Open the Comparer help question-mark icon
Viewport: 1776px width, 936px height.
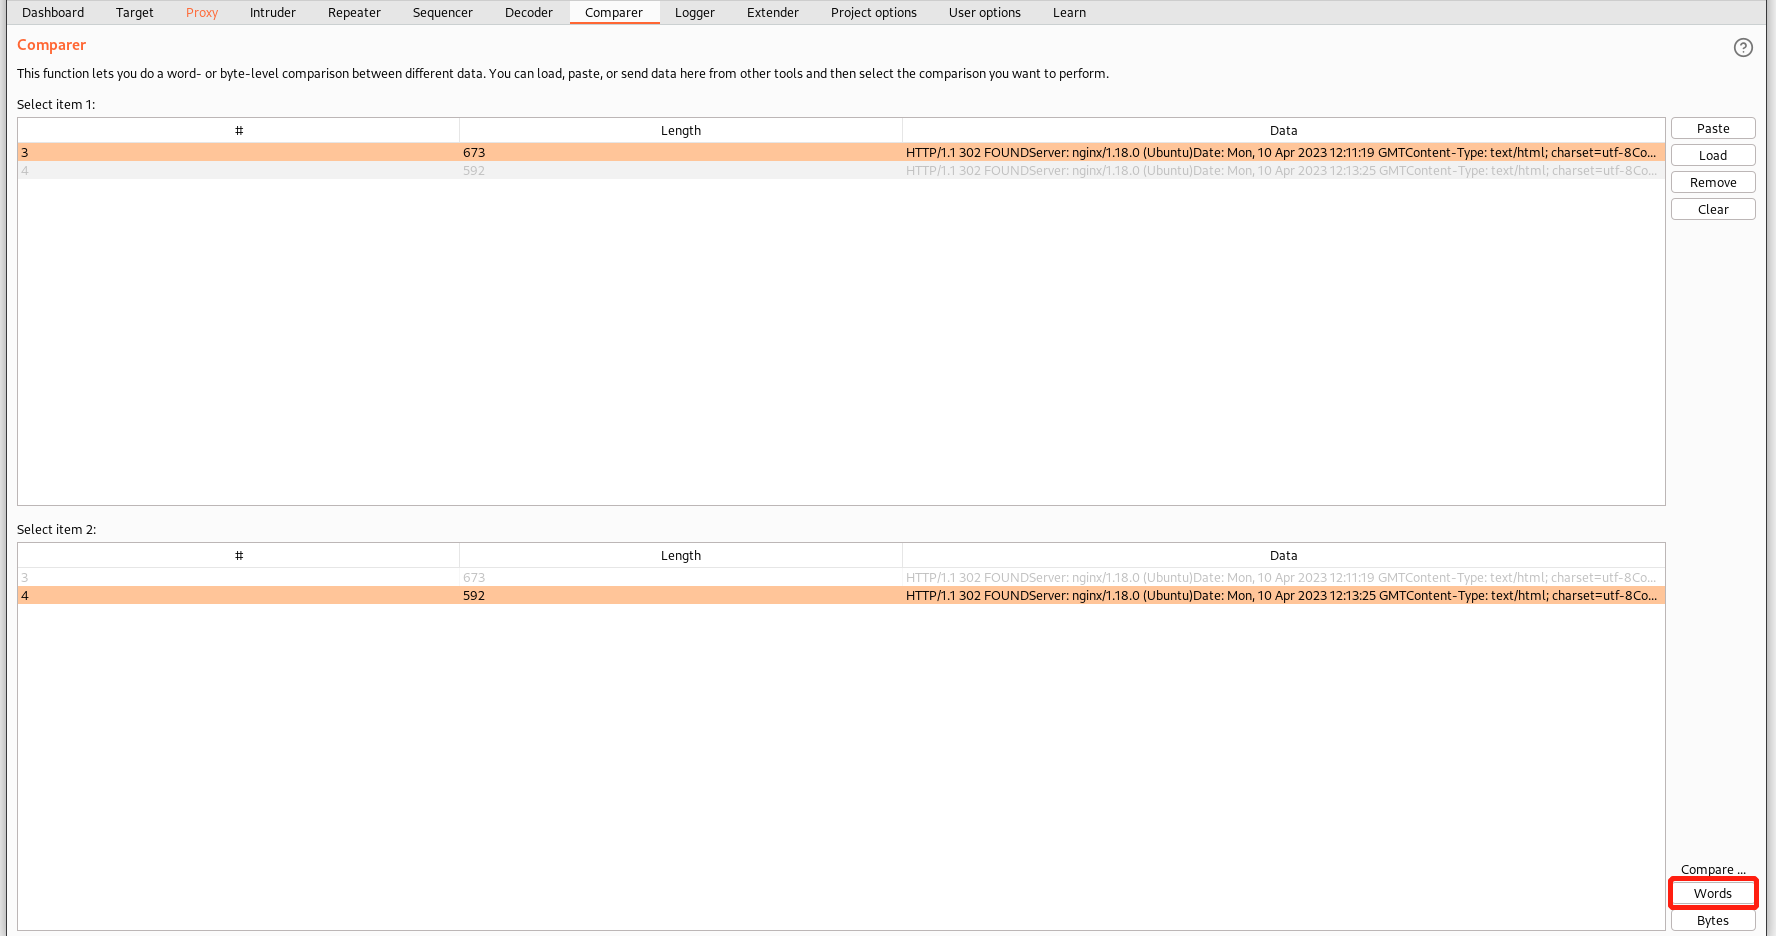[x=1743, y=47]
